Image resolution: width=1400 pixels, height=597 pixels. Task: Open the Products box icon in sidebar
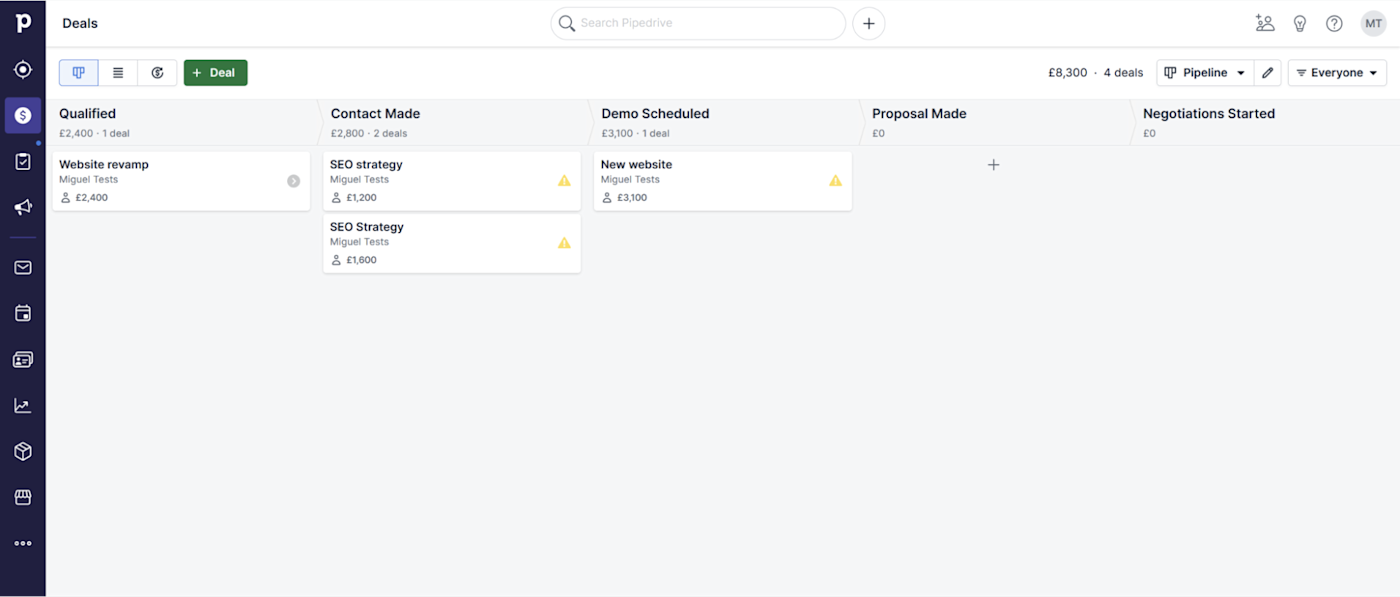(x=22, y=452)
